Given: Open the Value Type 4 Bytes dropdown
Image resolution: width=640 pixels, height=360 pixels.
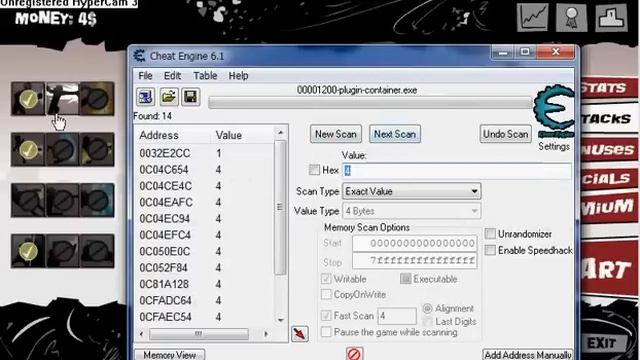Looking at the screenshot, I should tap(411, 211).
